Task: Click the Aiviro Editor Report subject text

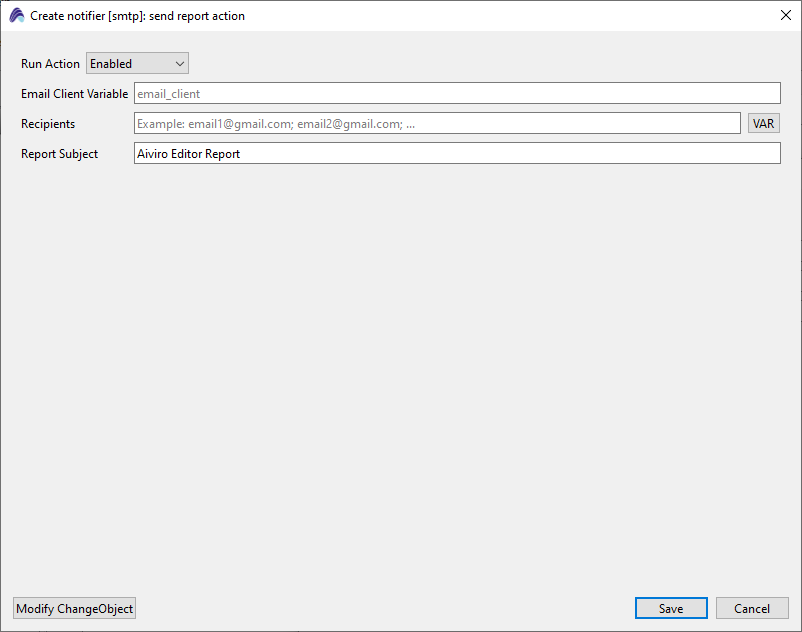Action: [188, 154]
